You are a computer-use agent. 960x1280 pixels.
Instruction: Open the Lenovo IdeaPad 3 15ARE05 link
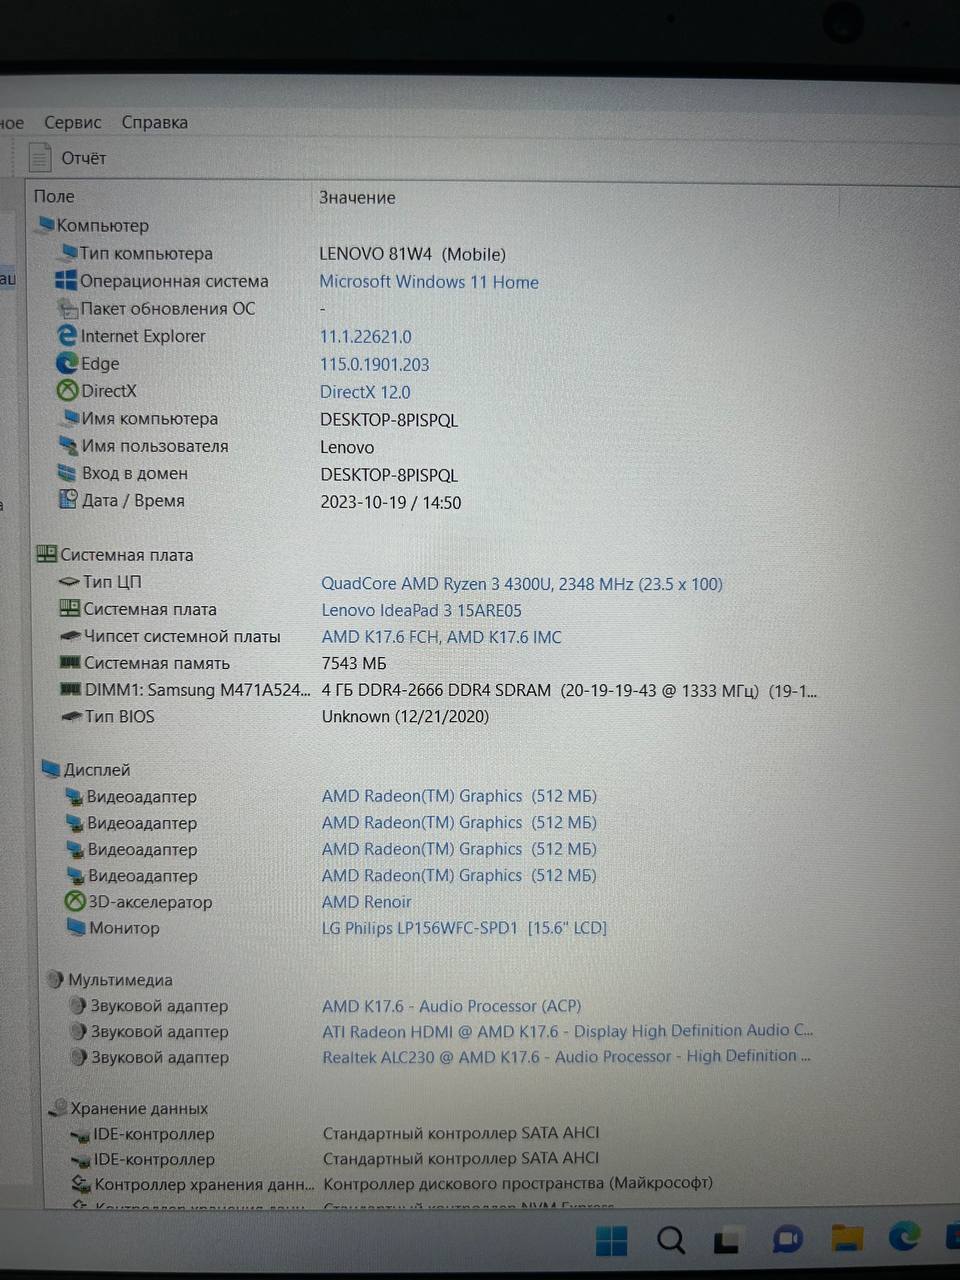[421, 610]
